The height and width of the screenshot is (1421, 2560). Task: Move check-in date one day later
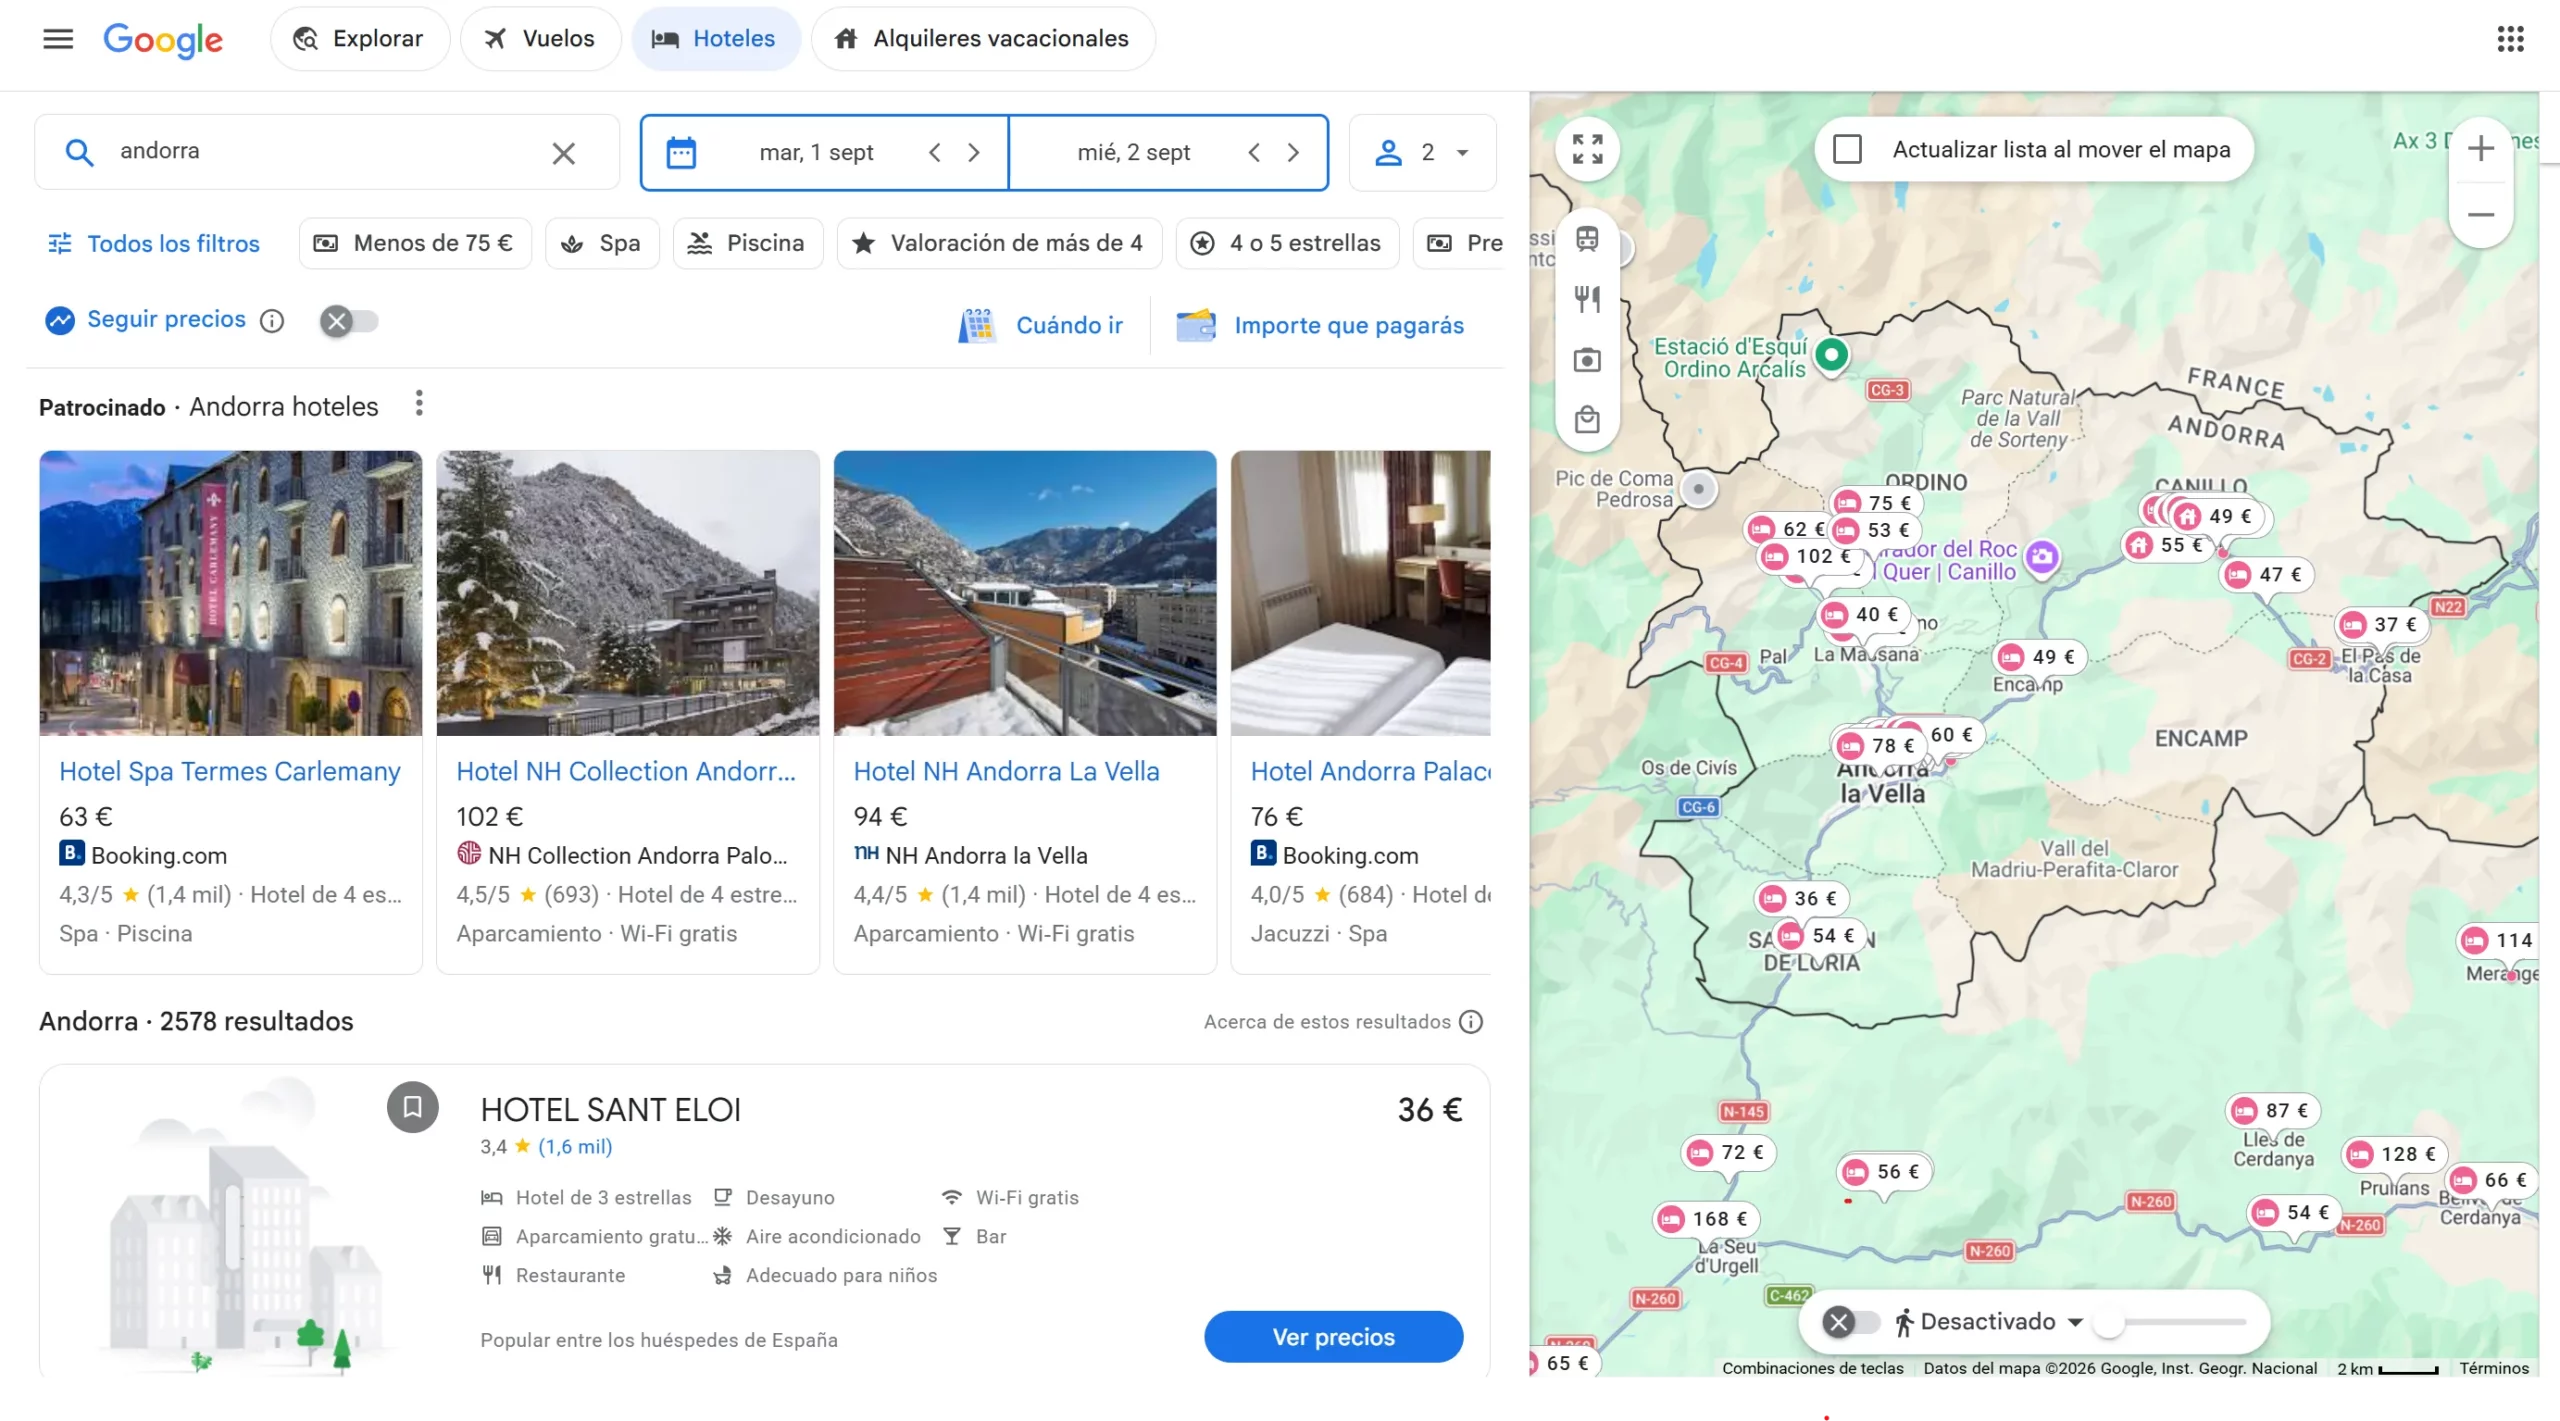click(974, 153)
